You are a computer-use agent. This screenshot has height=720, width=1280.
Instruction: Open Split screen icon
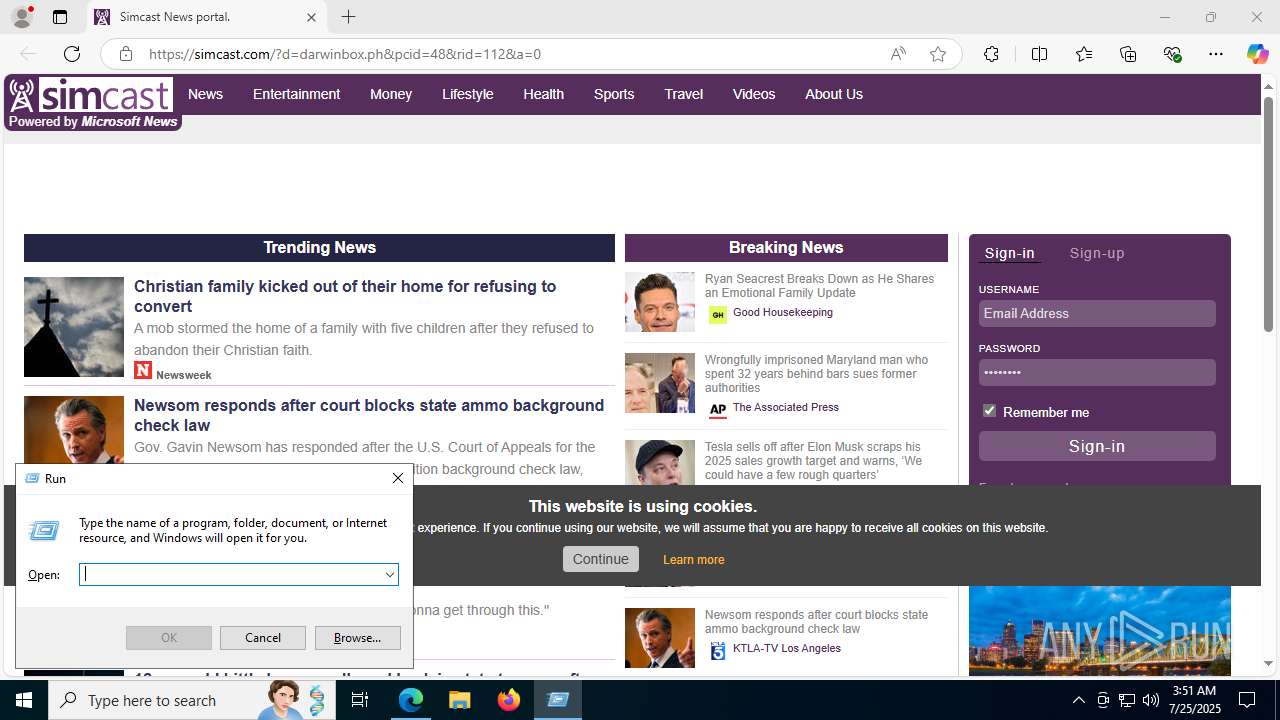point(1039,54)
